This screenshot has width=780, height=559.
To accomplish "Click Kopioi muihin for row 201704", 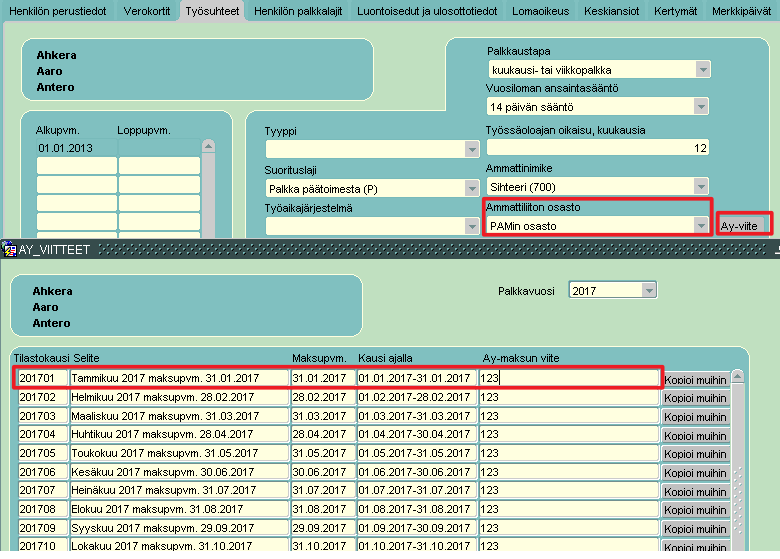I will 695,436.
